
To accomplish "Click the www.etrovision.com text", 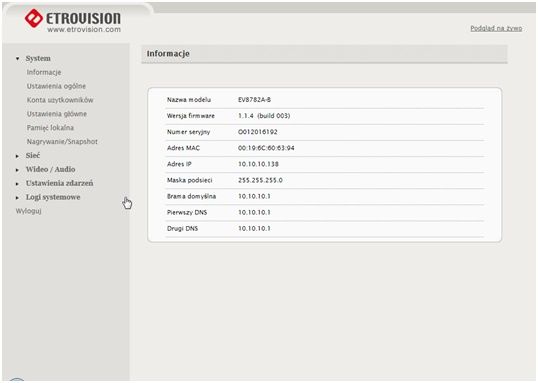I will 84,30.
